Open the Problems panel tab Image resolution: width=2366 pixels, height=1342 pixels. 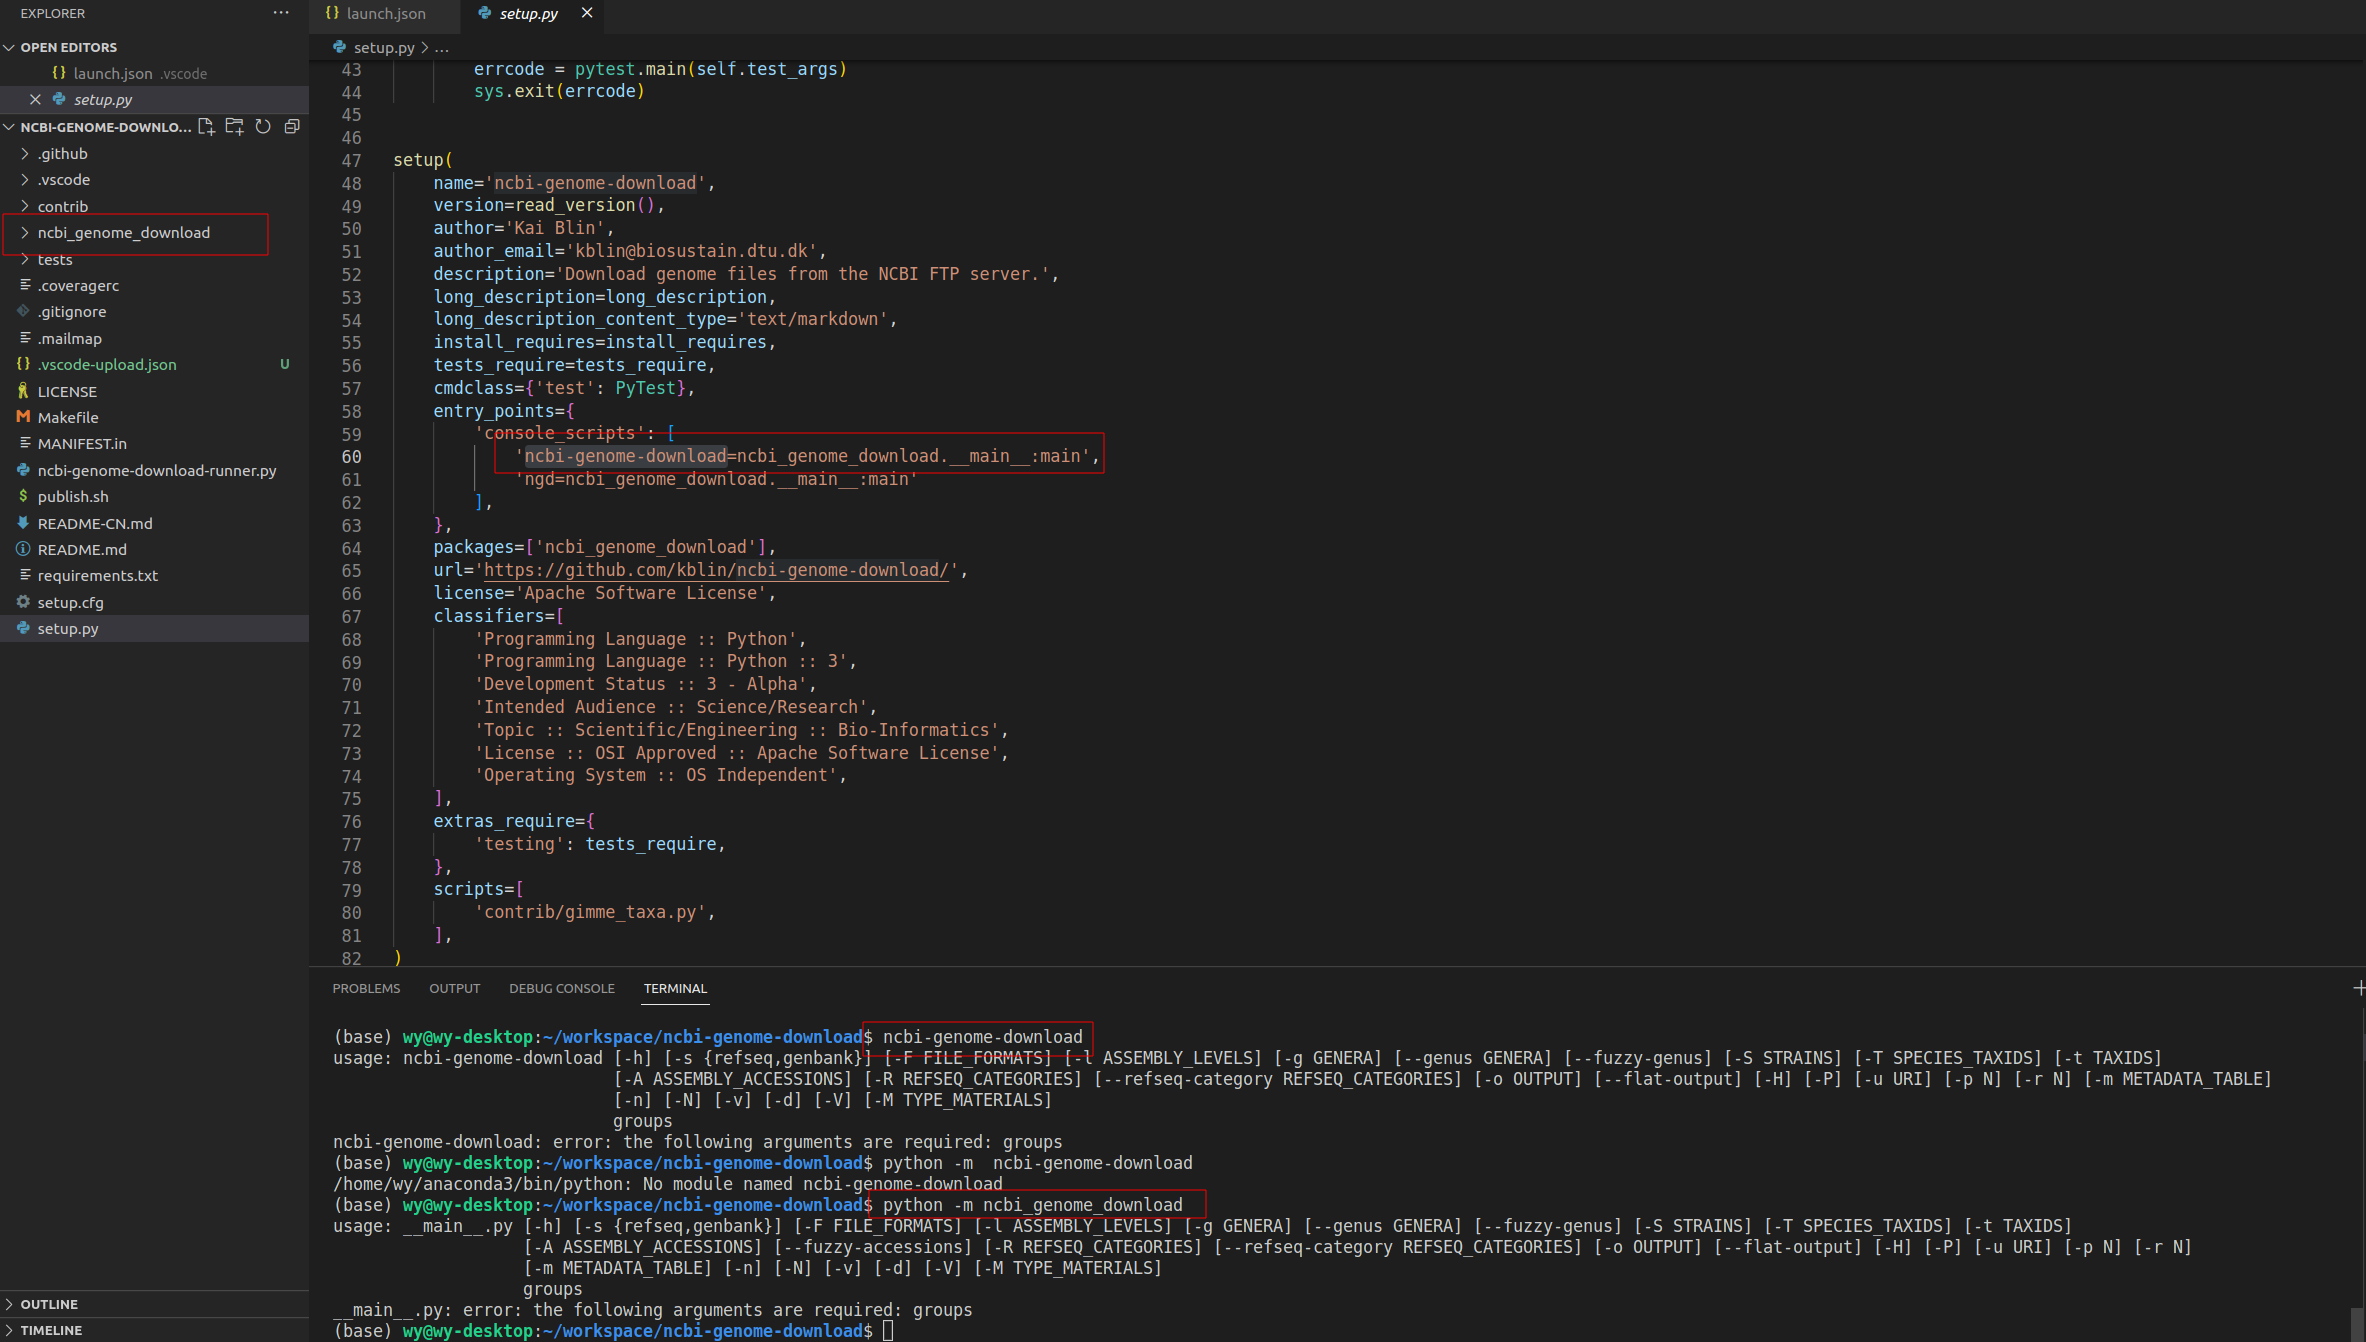click(x=366, y=988)
